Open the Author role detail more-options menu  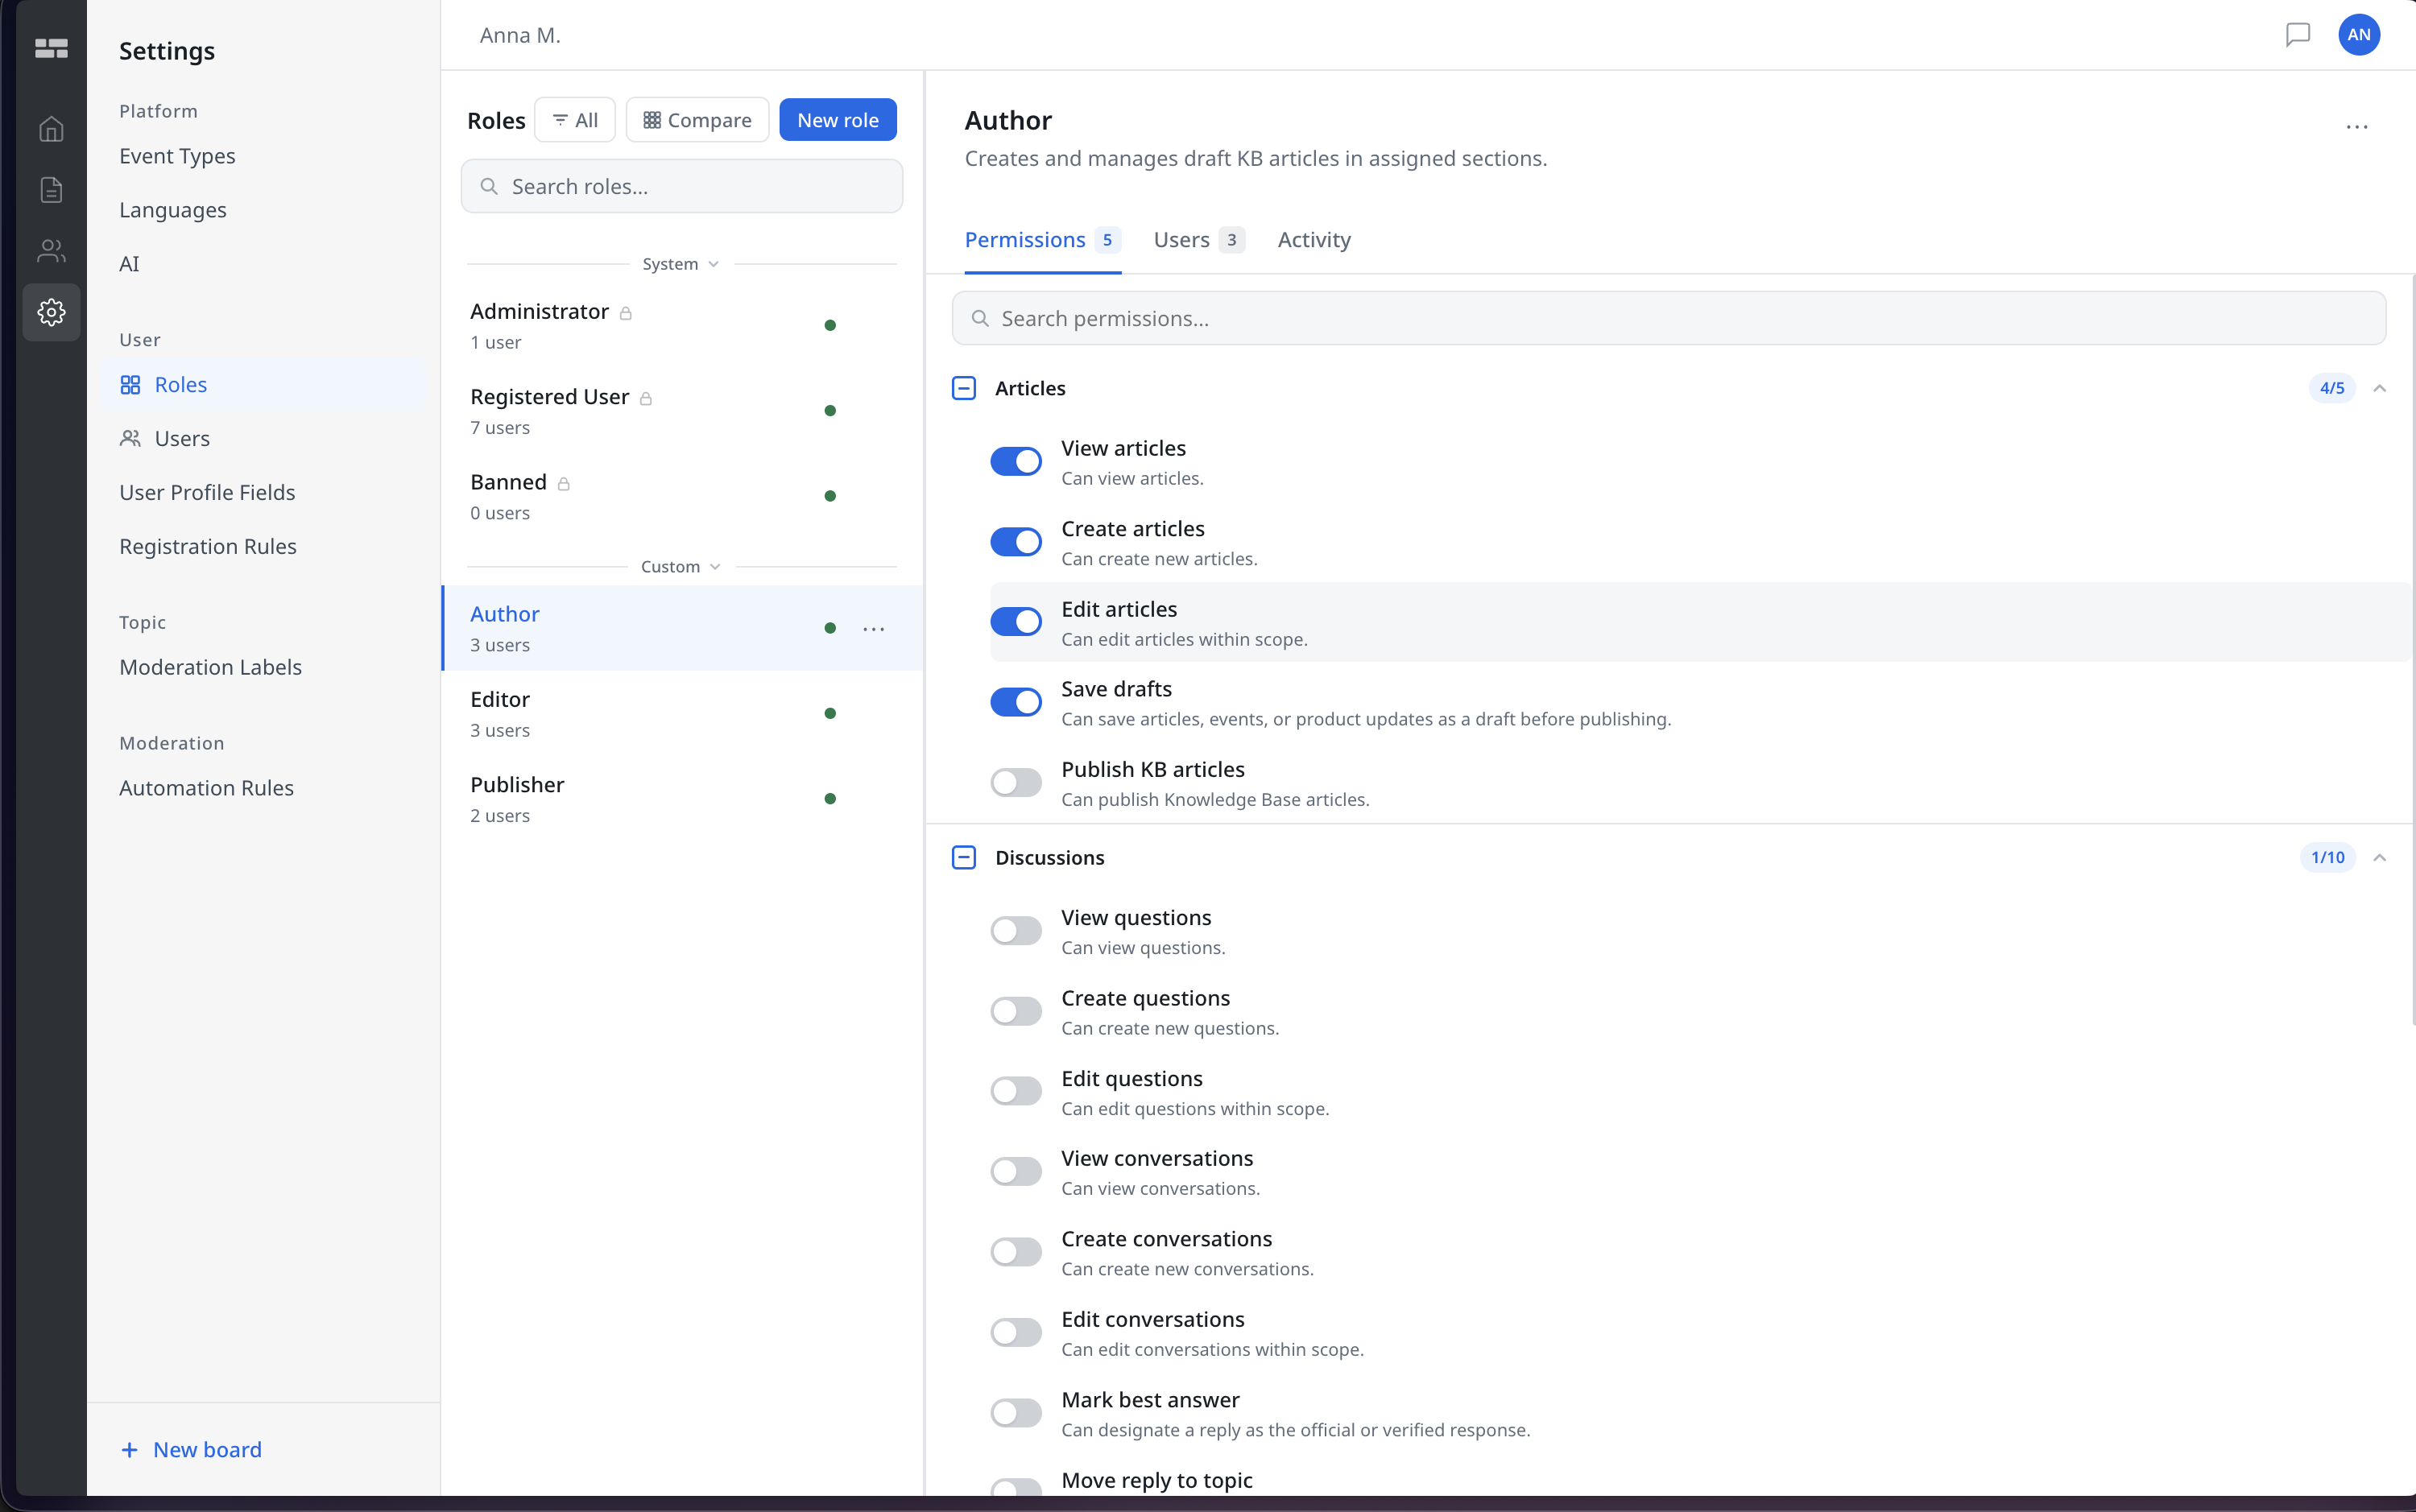click(x=2357, y=127)
